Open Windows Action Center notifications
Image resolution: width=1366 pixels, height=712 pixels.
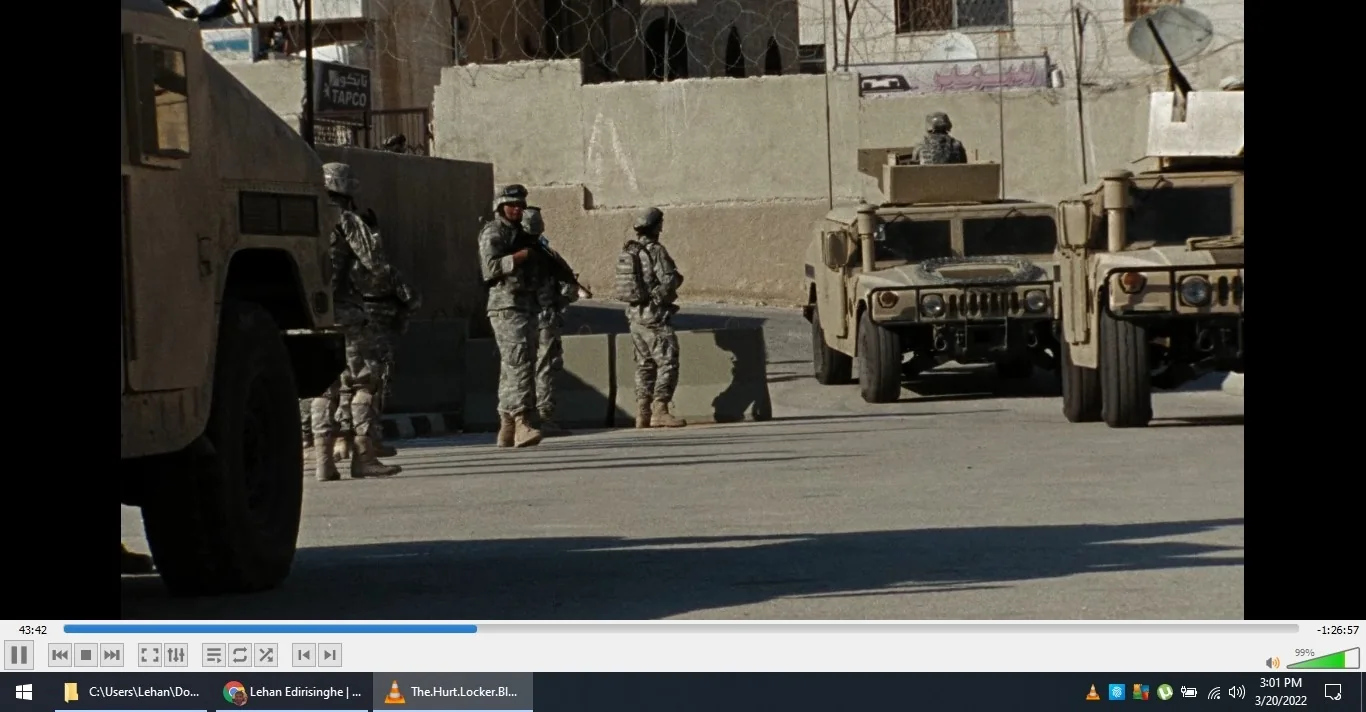coord(1333,692)
